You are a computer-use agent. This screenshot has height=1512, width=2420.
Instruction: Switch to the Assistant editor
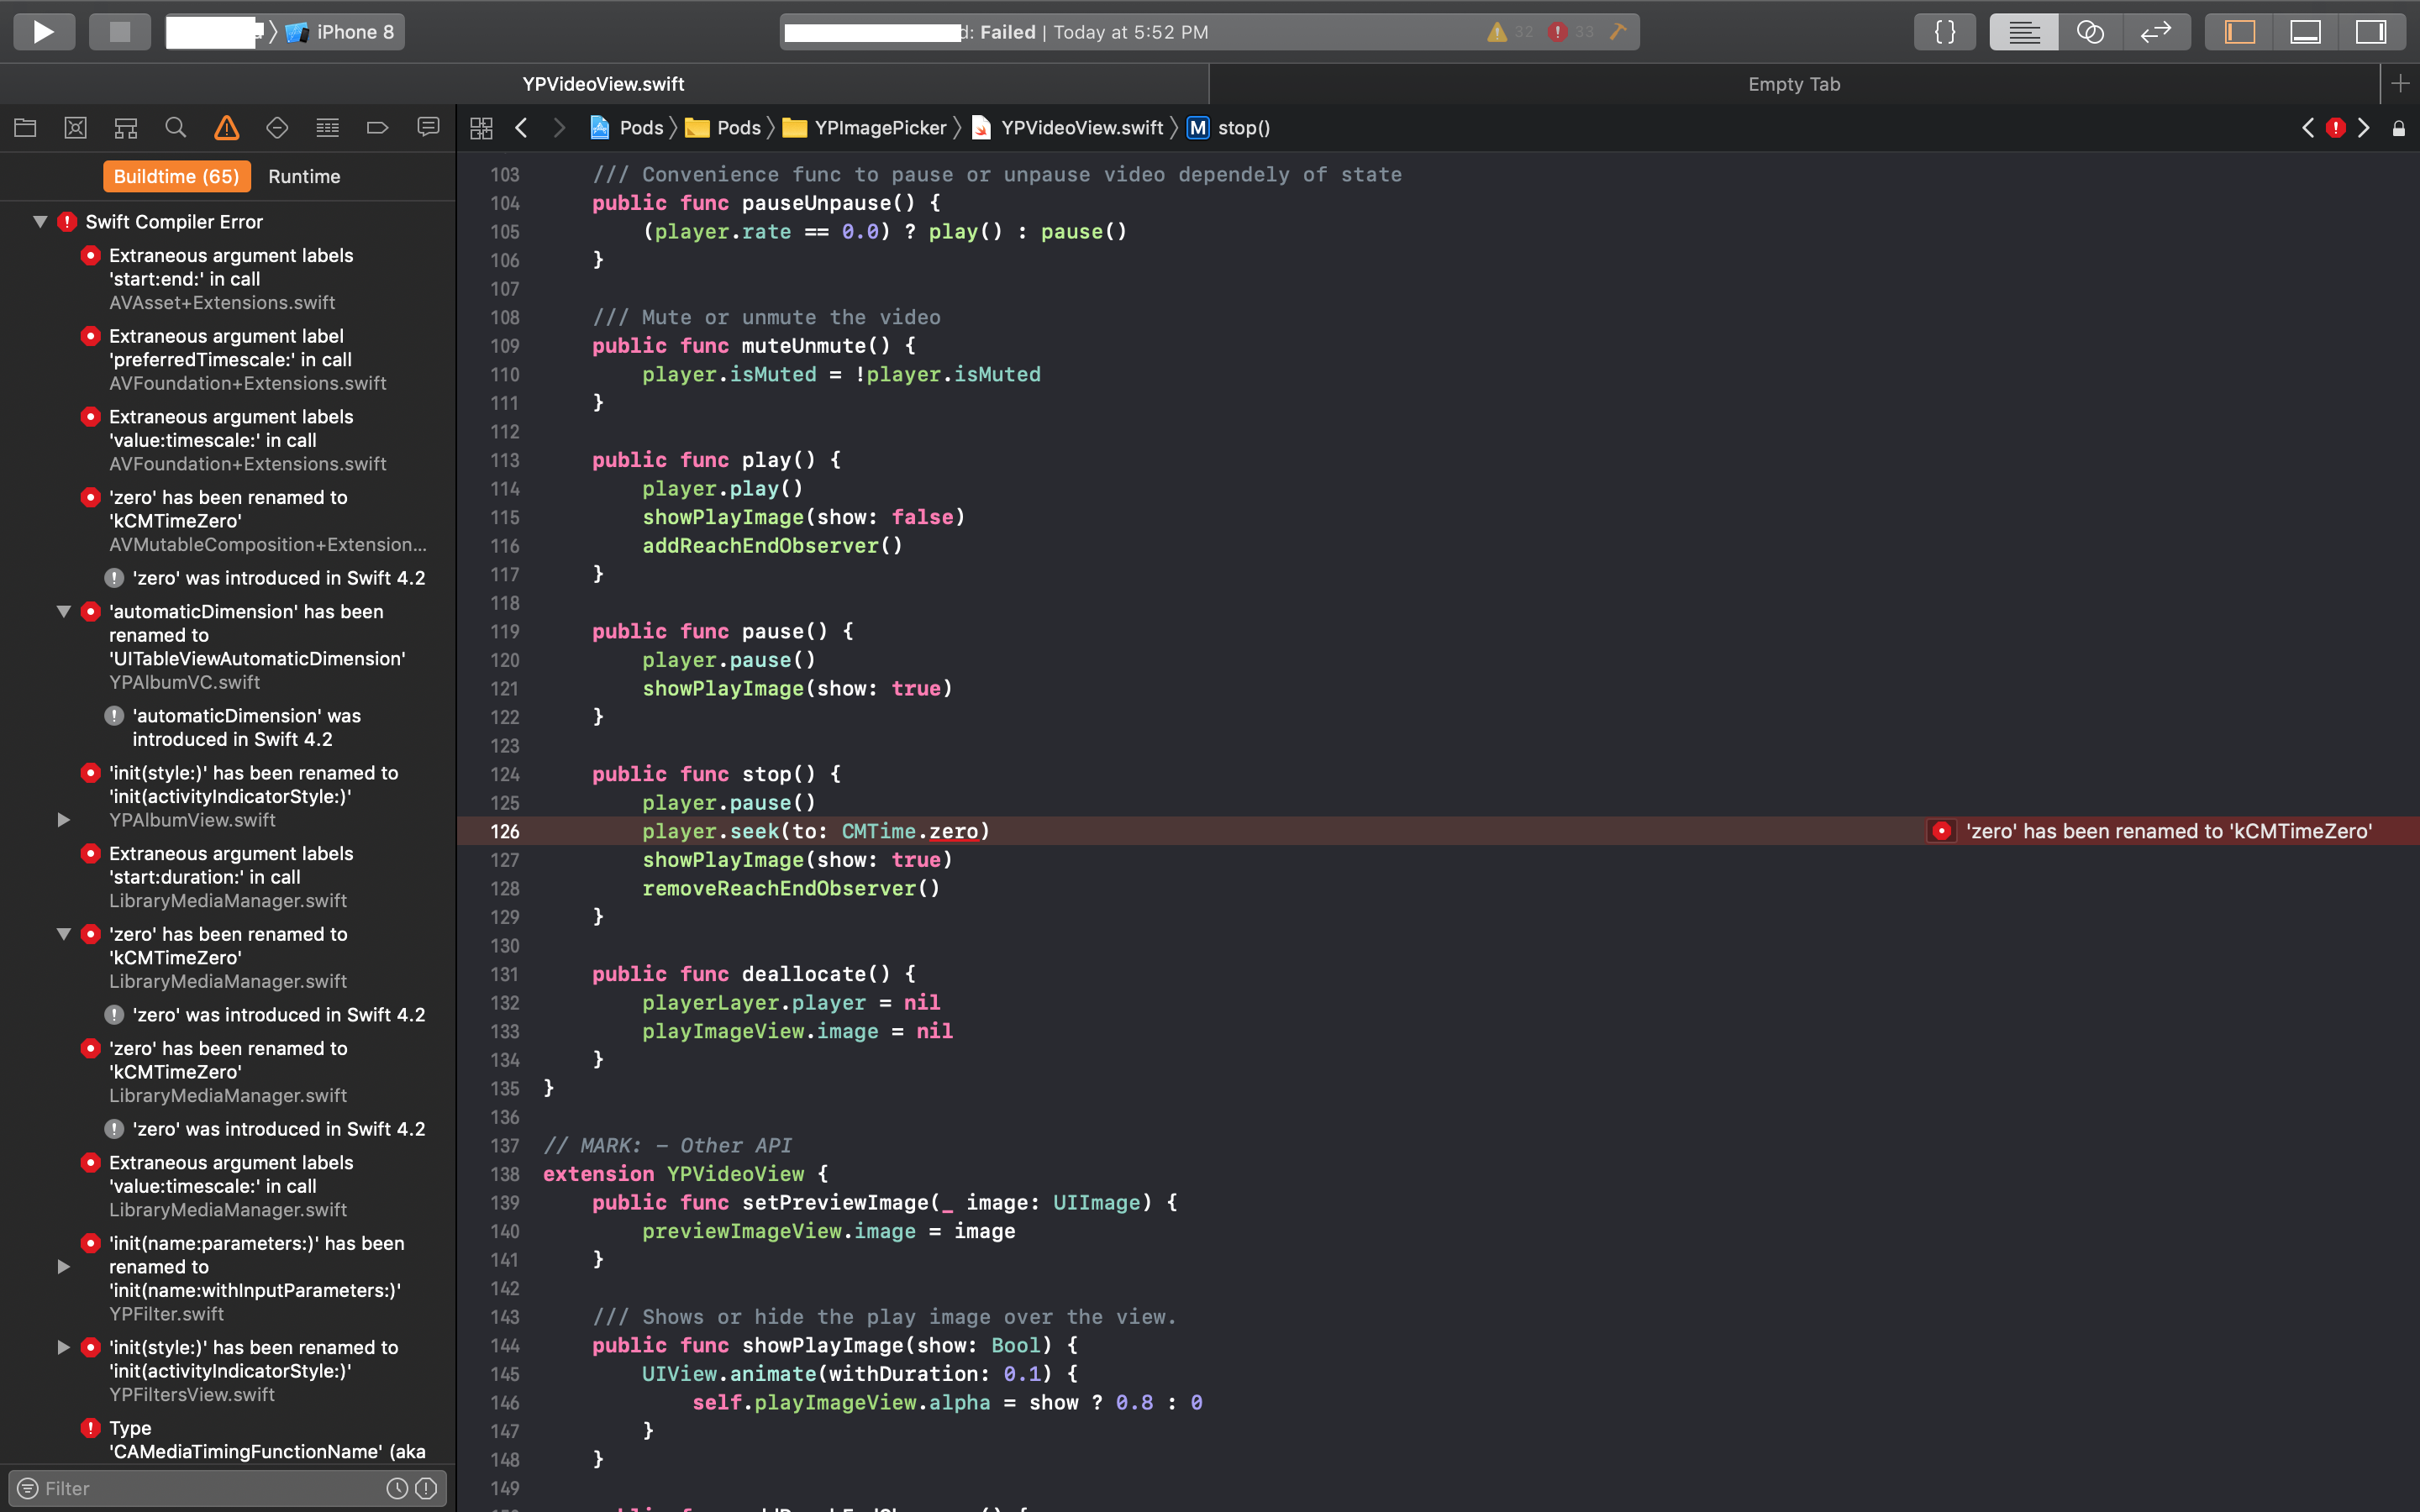[x=2090, y=31]
